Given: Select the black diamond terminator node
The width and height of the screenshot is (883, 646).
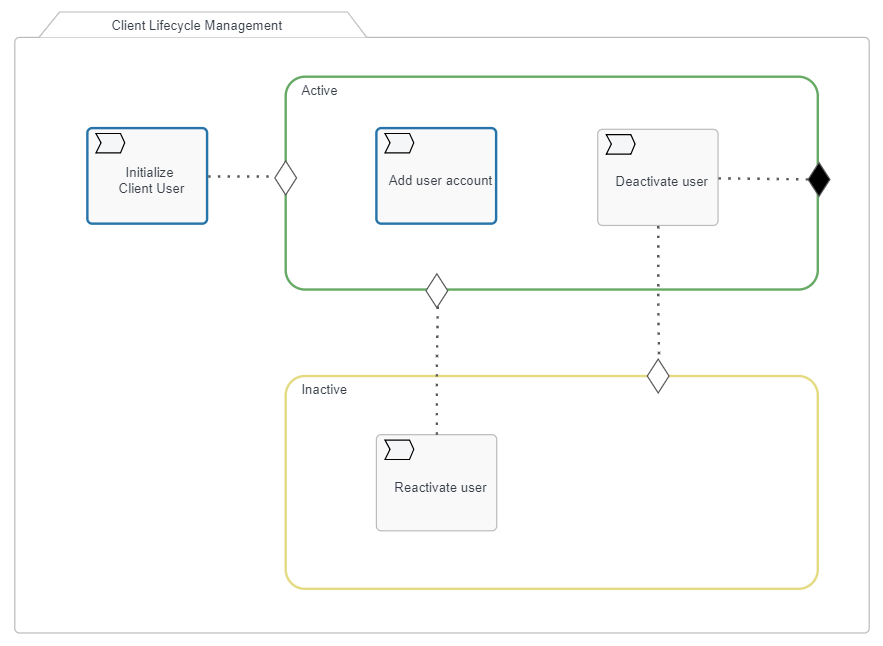Looking at the screenshot, I should click(819, 179).
